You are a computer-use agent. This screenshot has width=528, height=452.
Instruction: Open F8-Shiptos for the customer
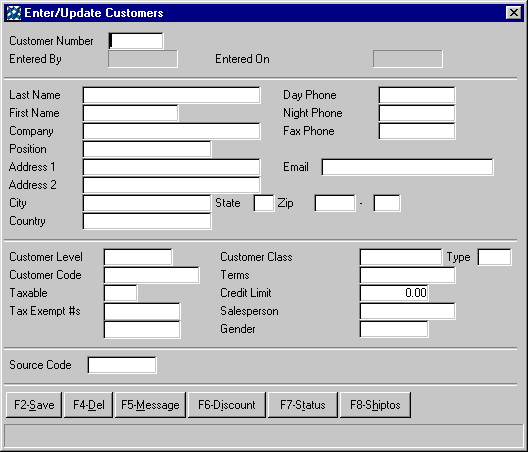375,405
